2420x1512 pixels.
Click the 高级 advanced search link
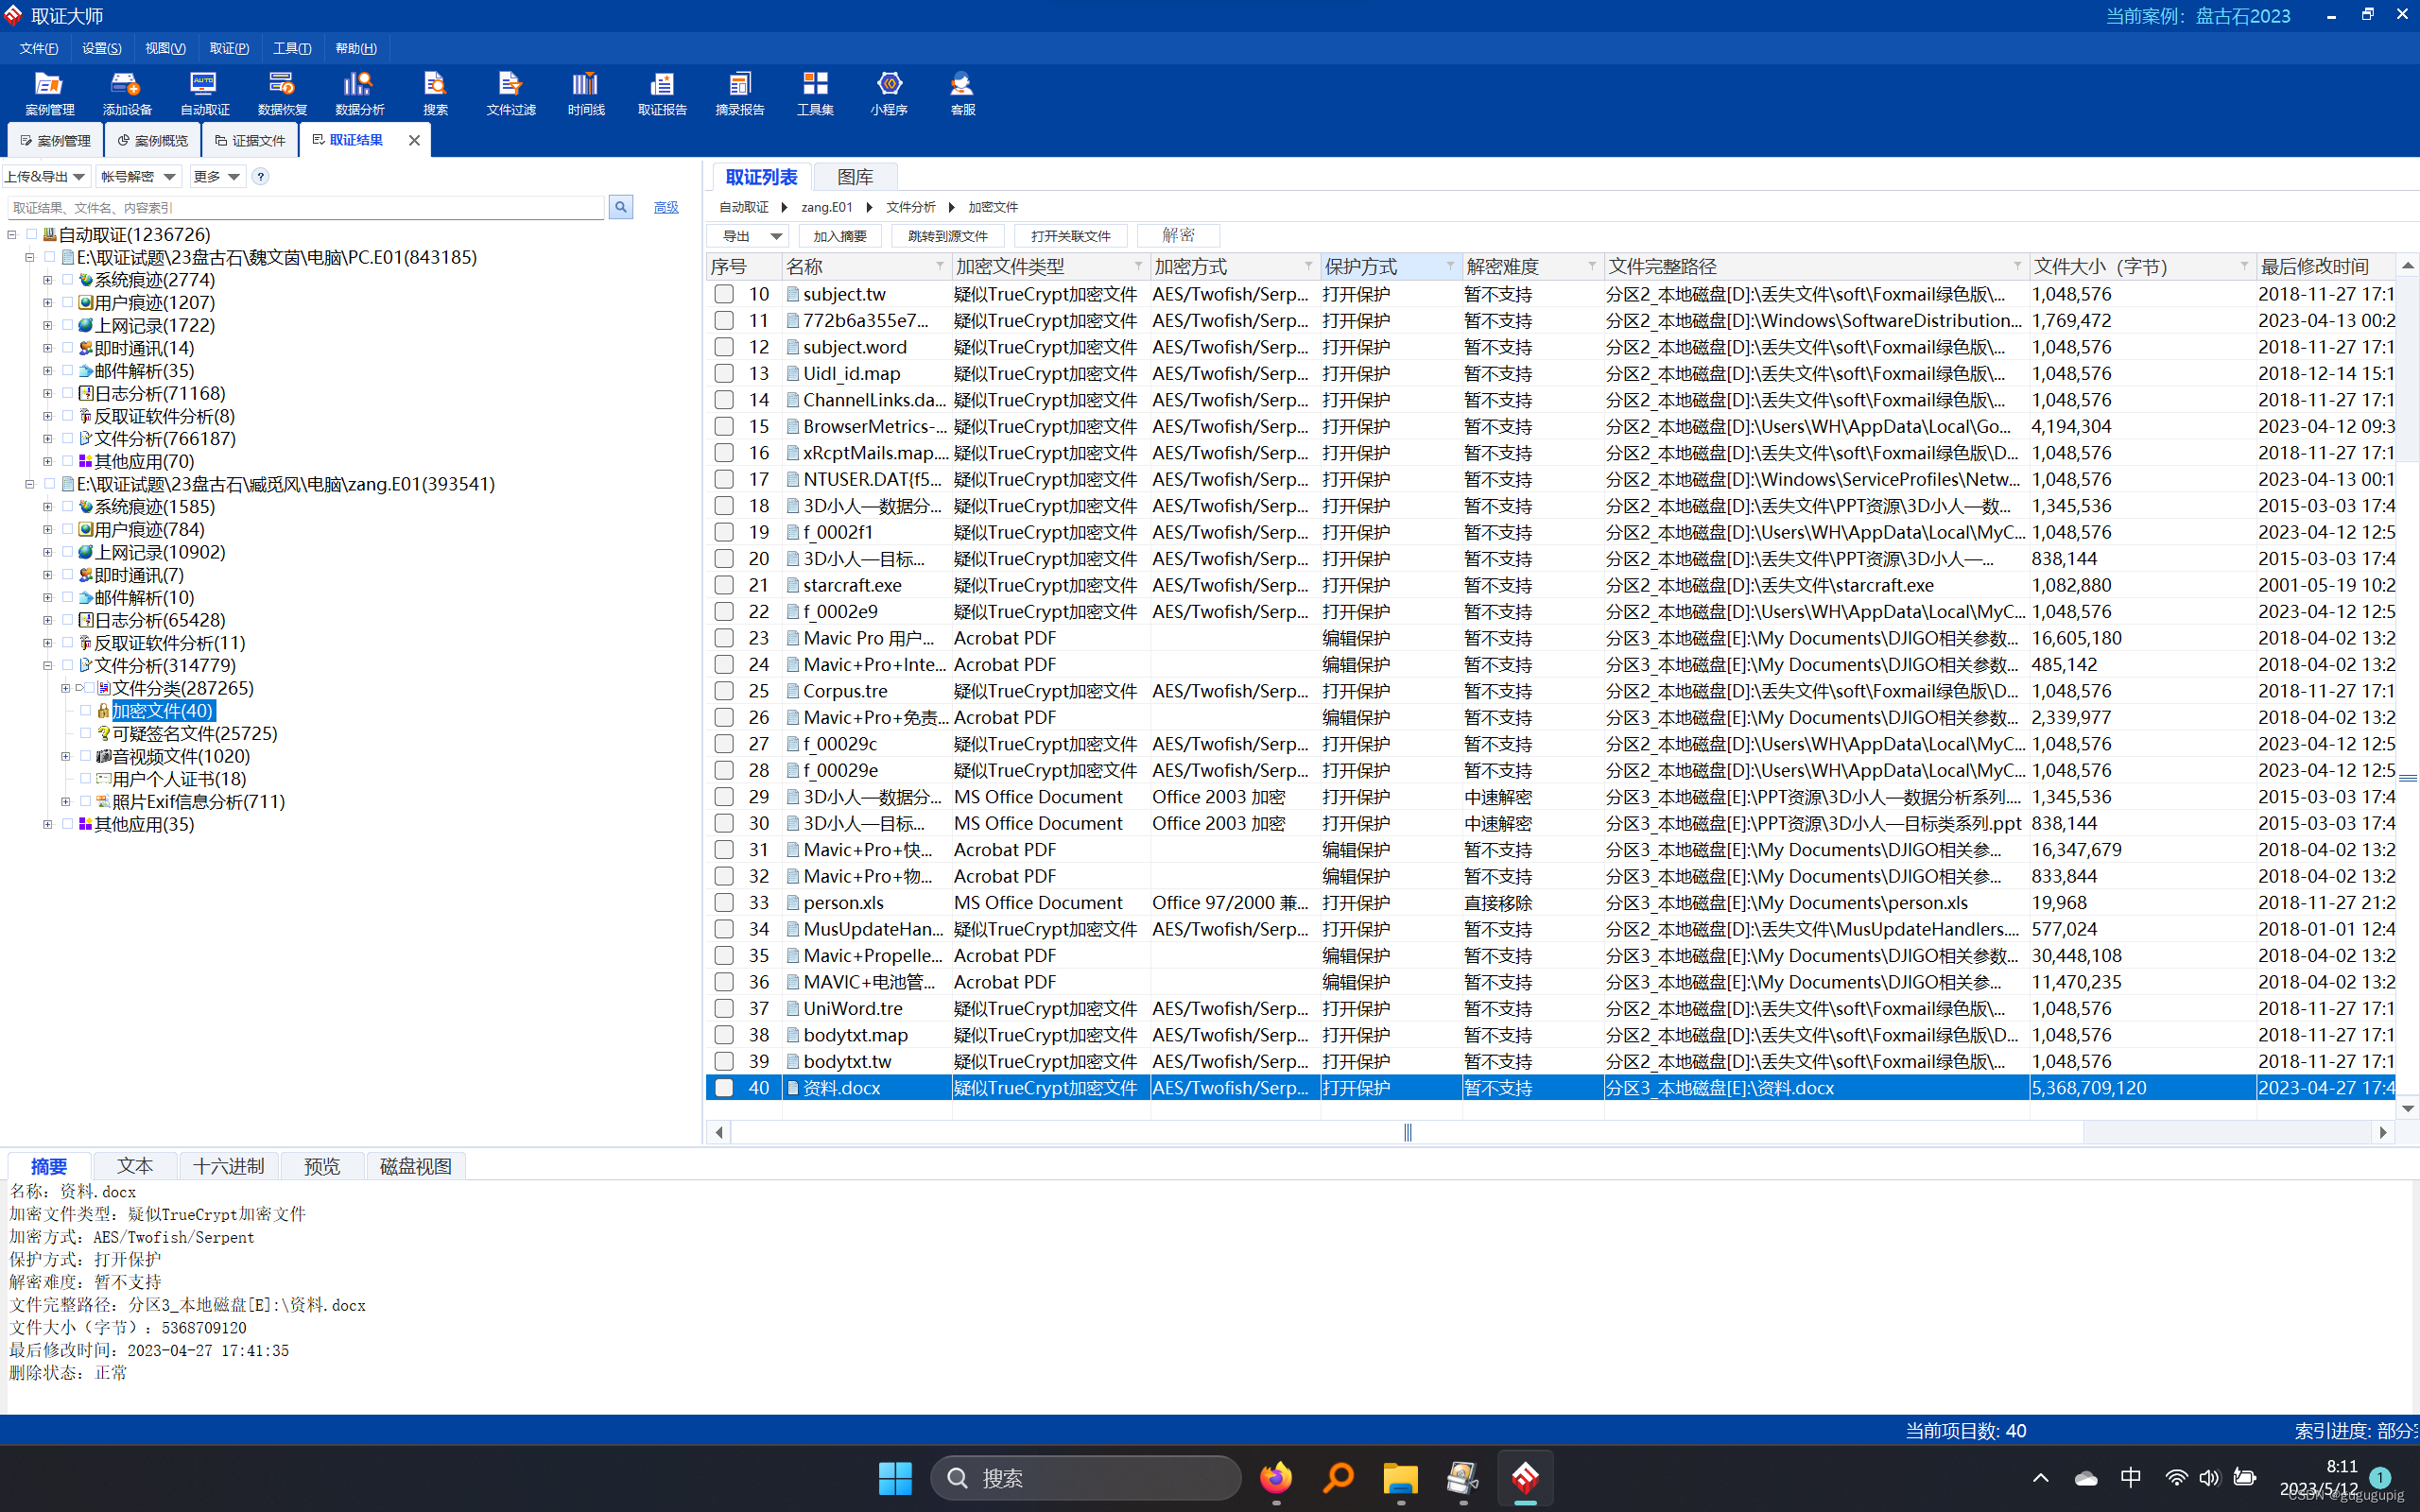(x=666, y=207)
